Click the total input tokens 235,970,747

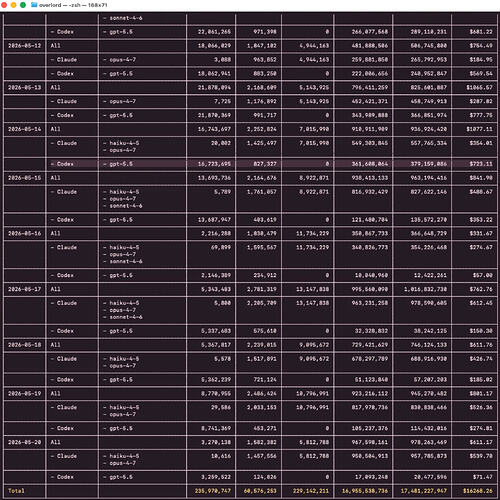click(x=213, y=491)
